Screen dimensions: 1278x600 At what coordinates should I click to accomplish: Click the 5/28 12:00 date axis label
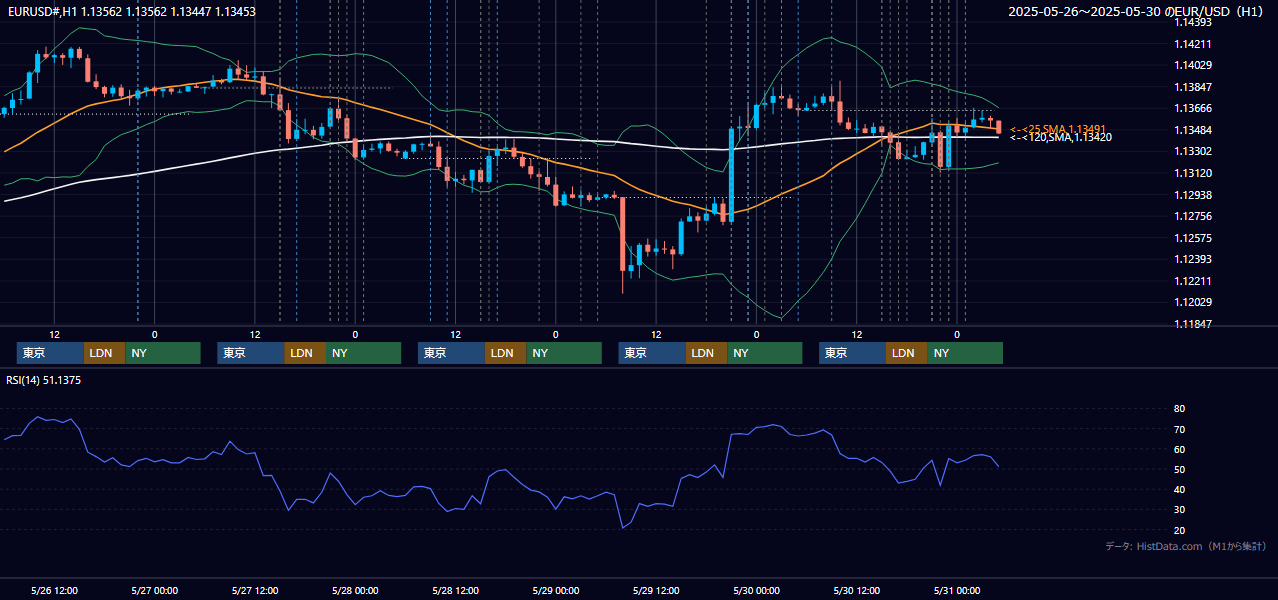click(x=455, y=590)
